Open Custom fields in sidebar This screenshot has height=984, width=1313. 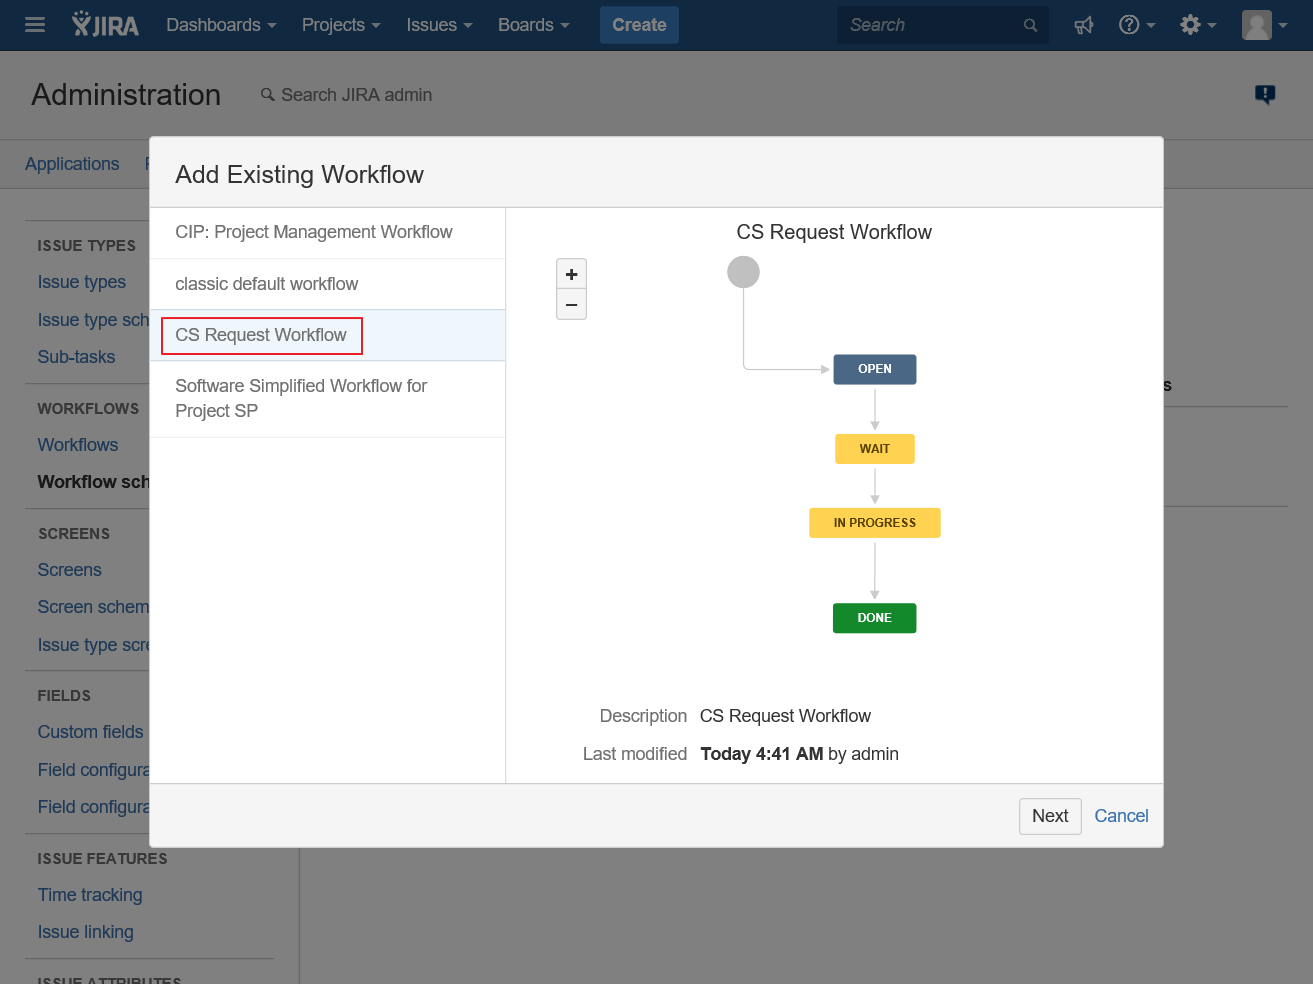(x=91, y=732)
